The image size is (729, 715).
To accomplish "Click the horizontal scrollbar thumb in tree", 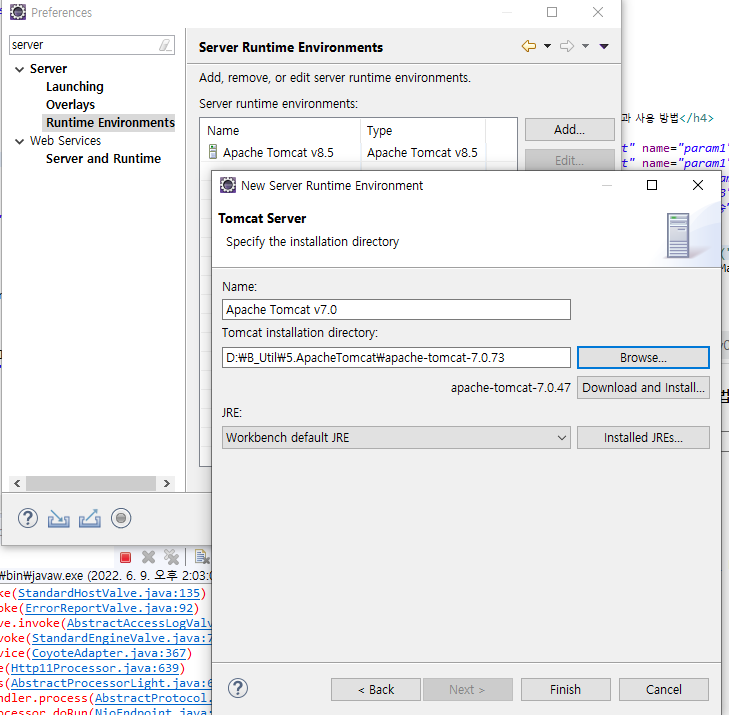I will click(x=91, y=483).
